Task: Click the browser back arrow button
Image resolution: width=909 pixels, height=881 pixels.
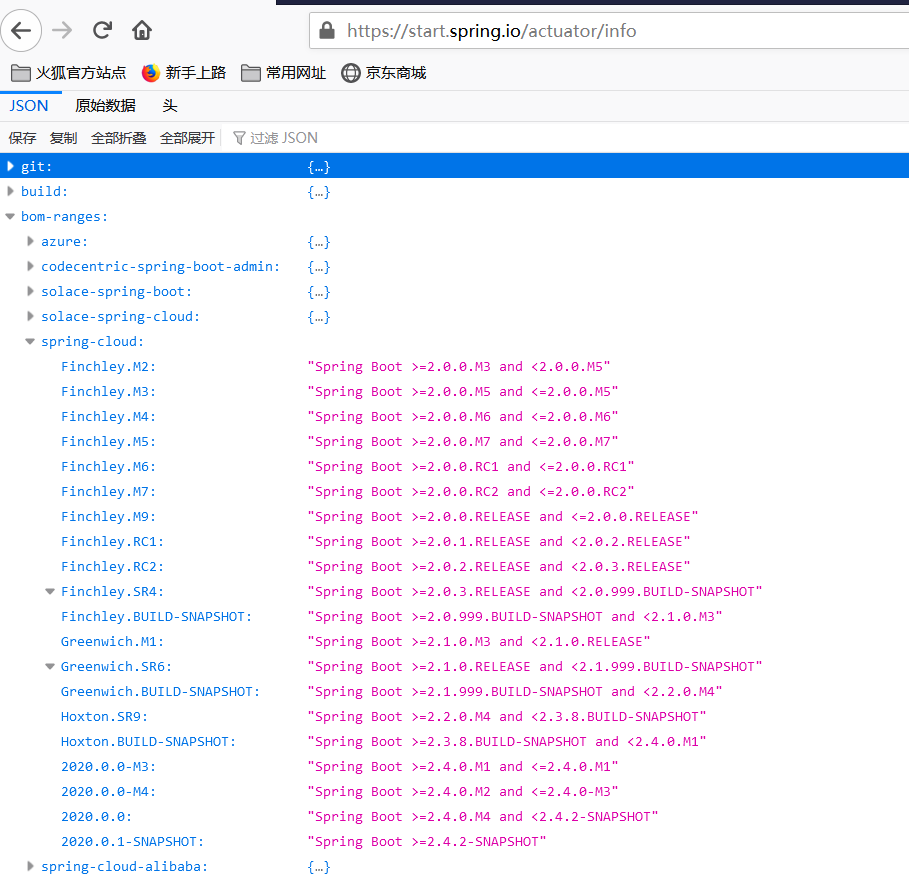Action: click(22, 30)
